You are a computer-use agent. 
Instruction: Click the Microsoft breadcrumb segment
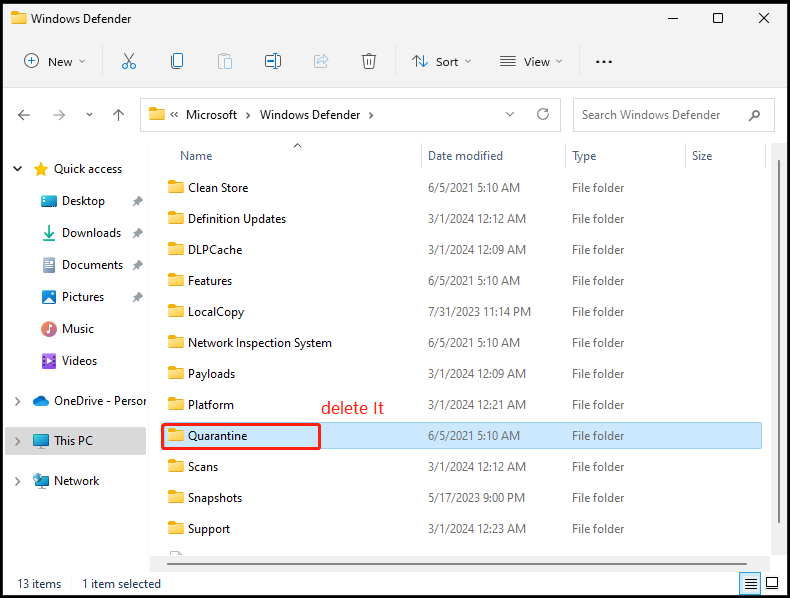pos(211,115)
